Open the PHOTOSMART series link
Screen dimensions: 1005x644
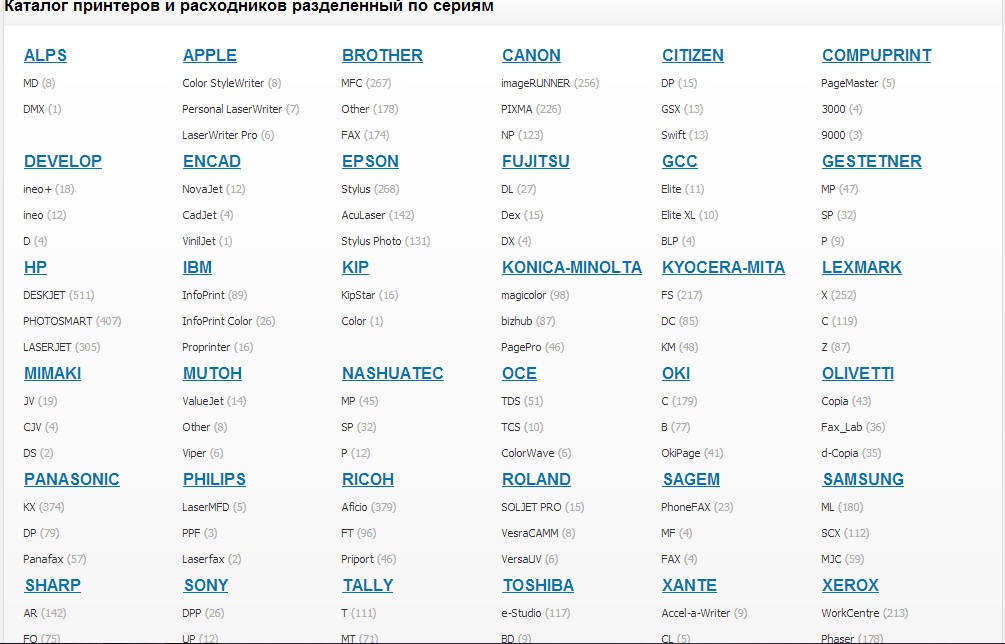58,322
